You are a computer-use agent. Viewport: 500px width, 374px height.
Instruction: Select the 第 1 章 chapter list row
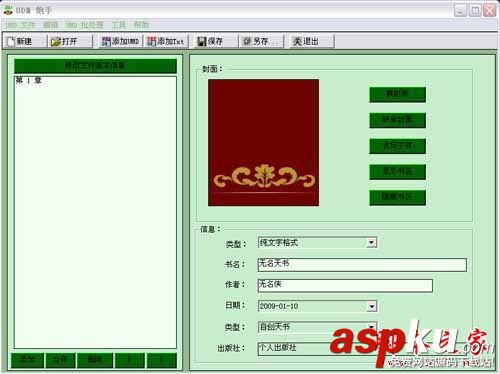[95, 80]
